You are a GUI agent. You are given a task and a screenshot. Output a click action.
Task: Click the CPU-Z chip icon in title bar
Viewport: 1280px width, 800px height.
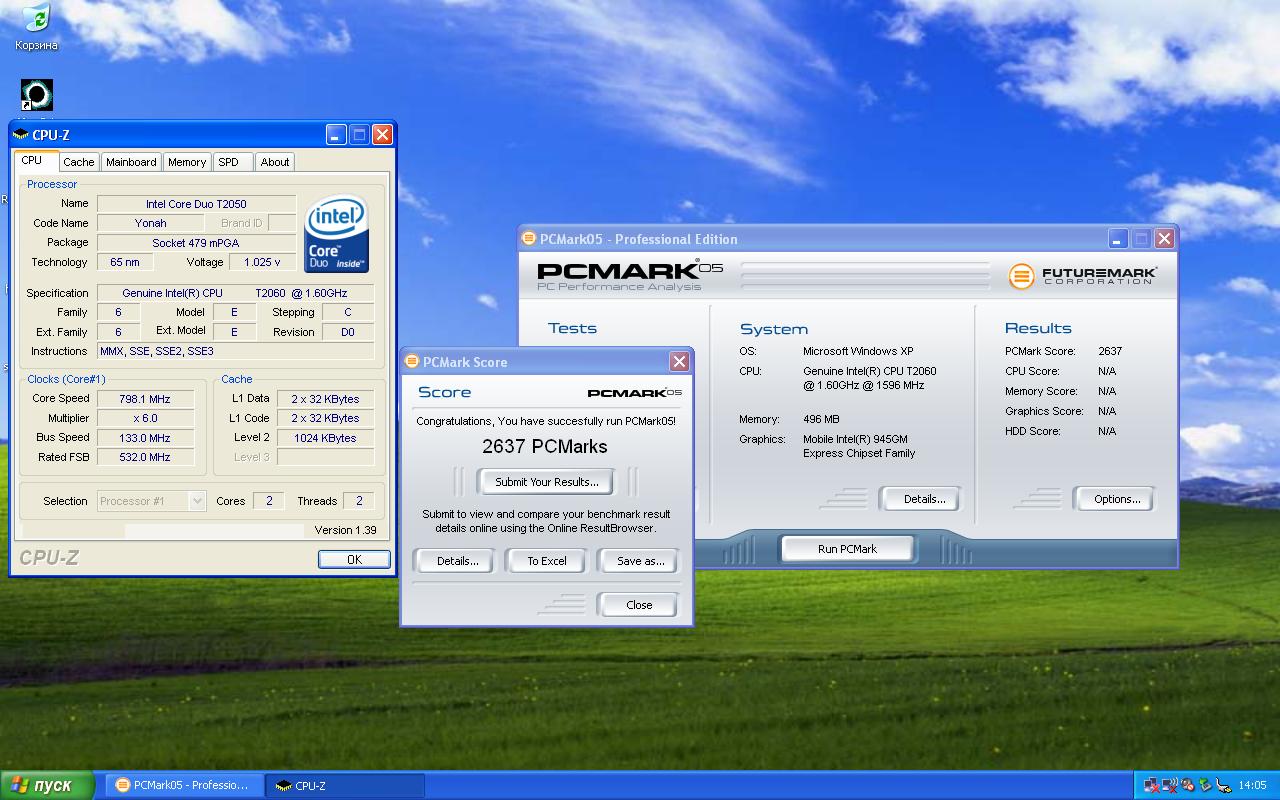pyautogui.click(x=20, y=135)
